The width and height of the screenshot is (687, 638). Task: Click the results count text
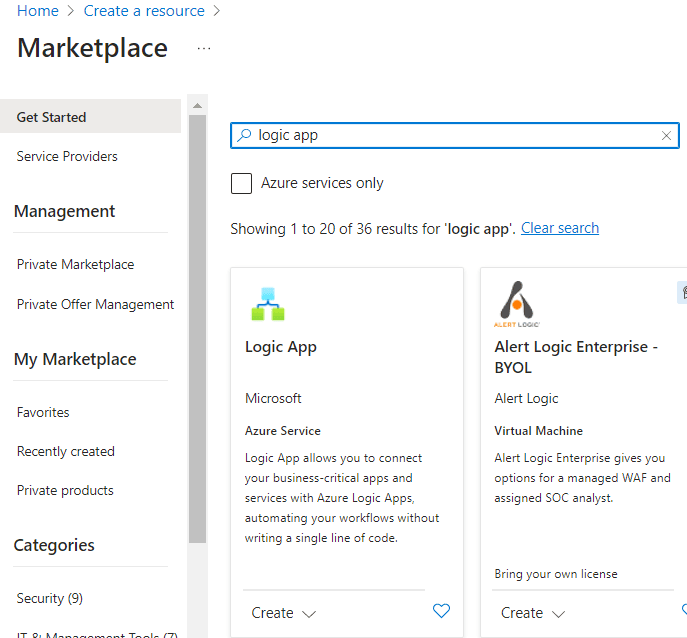pos(373,229)
